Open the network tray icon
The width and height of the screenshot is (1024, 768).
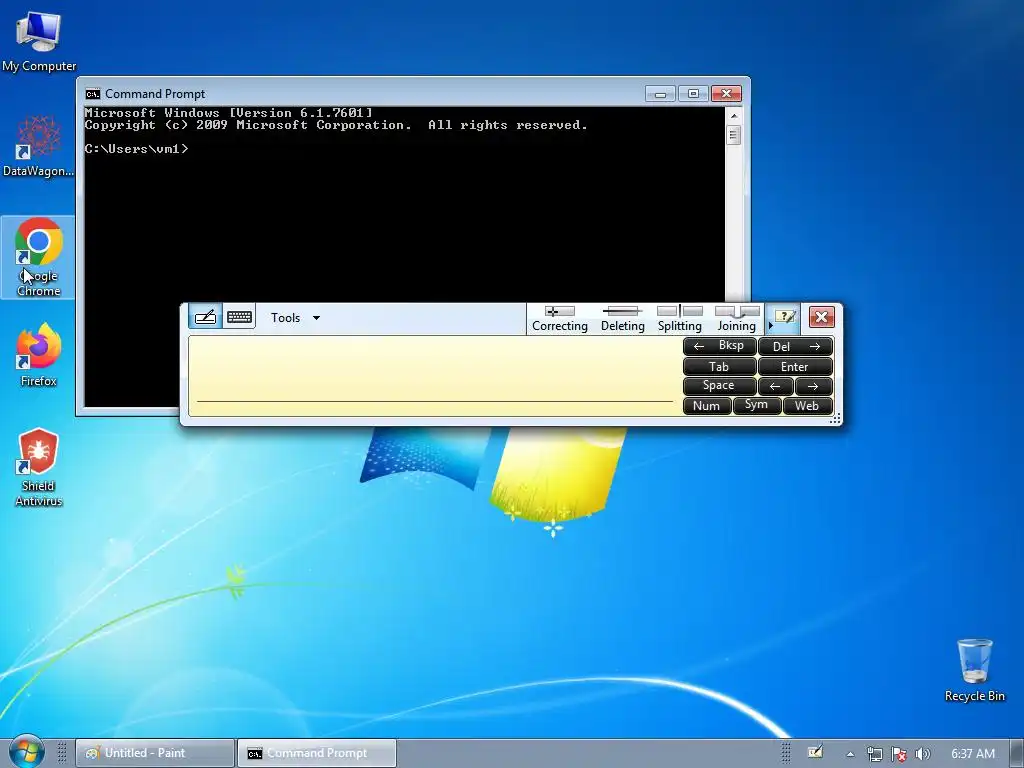coord(874,754)
